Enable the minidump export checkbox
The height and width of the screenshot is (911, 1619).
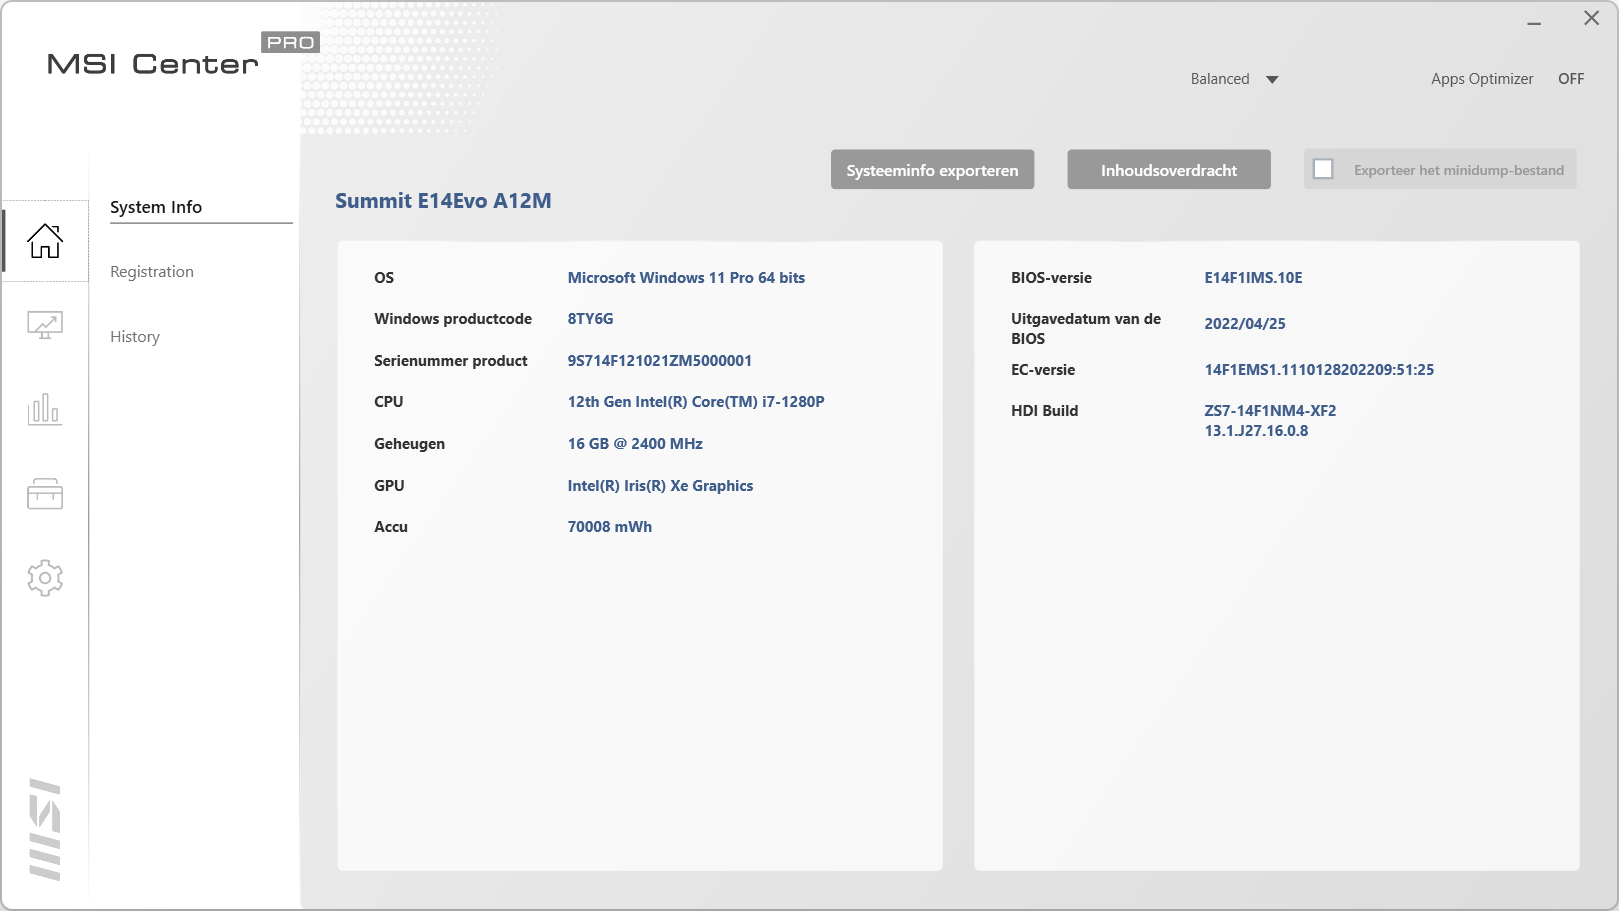pos(1323,169)
